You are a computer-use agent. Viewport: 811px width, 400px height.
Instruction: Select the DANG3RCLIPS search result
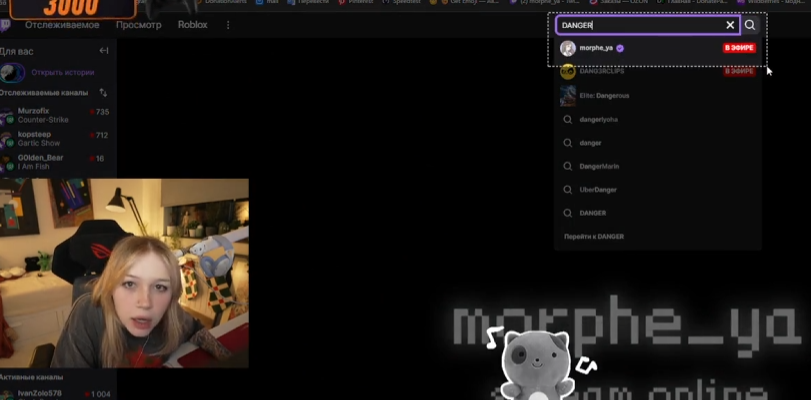[657, 71]
